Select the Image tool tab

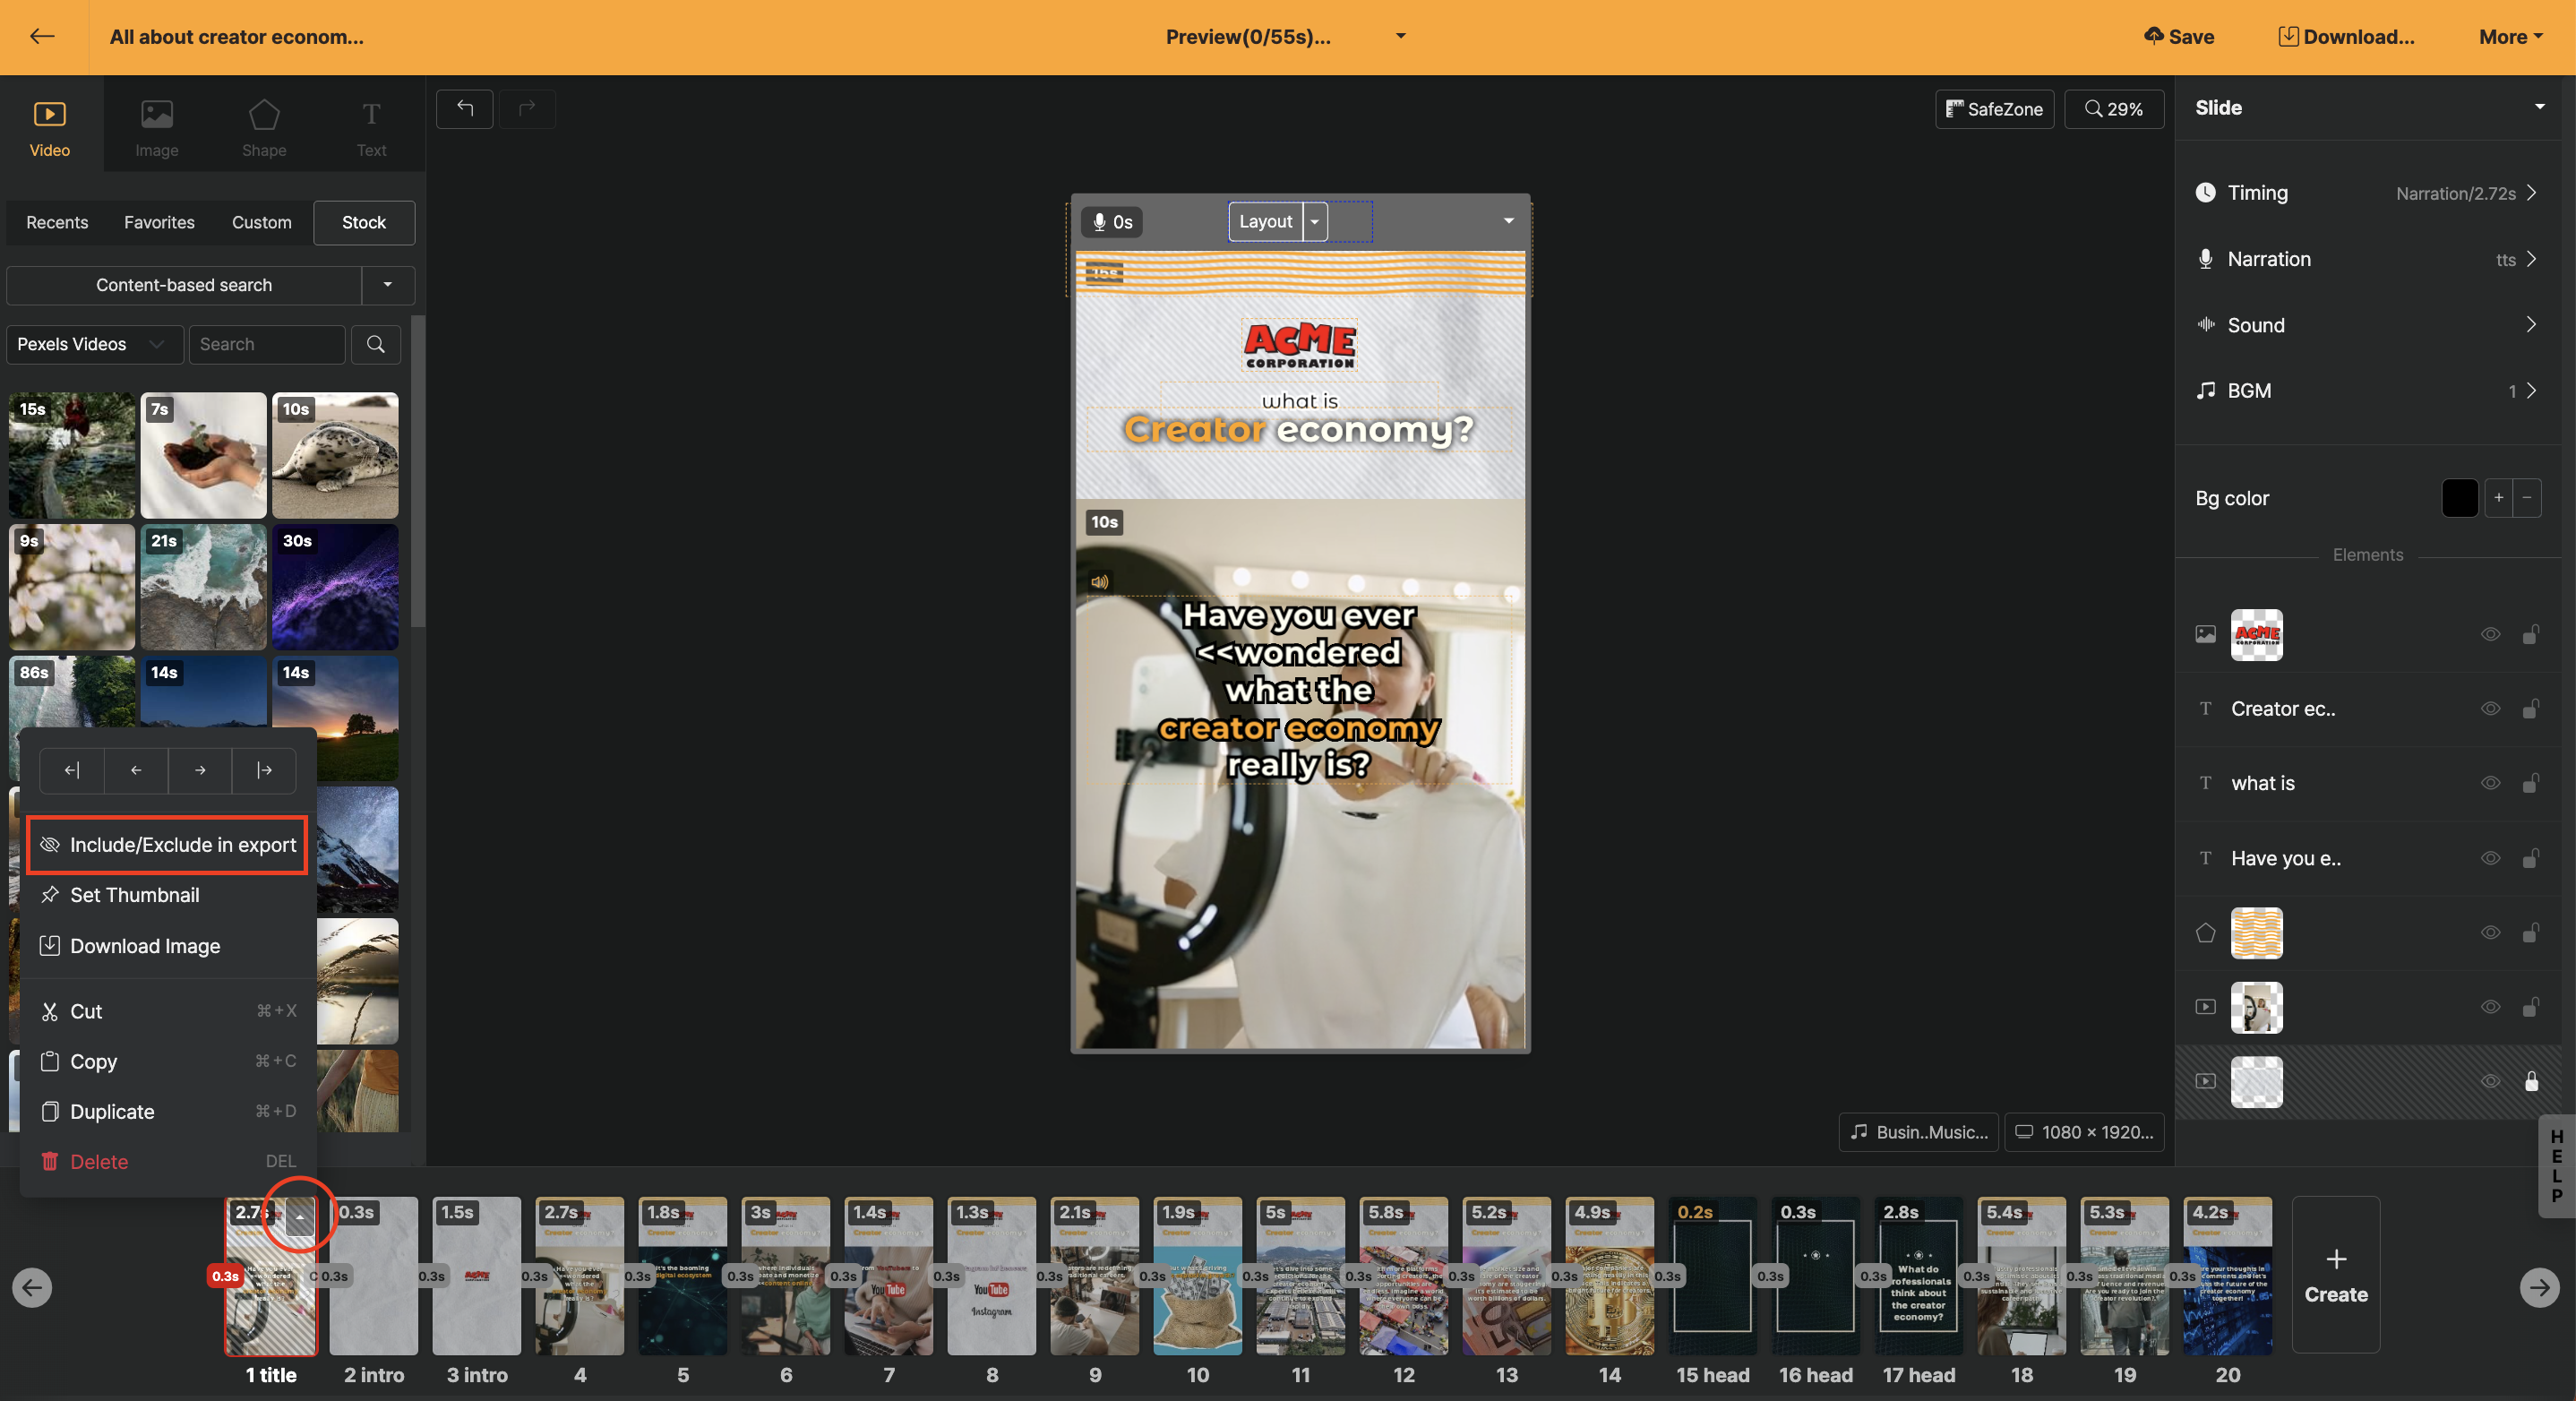coord(157,128)
